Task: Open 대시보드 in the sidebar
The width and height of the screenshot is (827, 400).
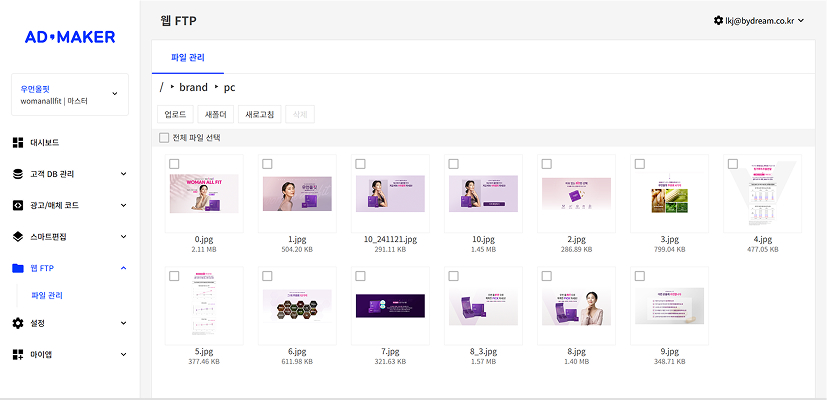Action: pos(44,142)
